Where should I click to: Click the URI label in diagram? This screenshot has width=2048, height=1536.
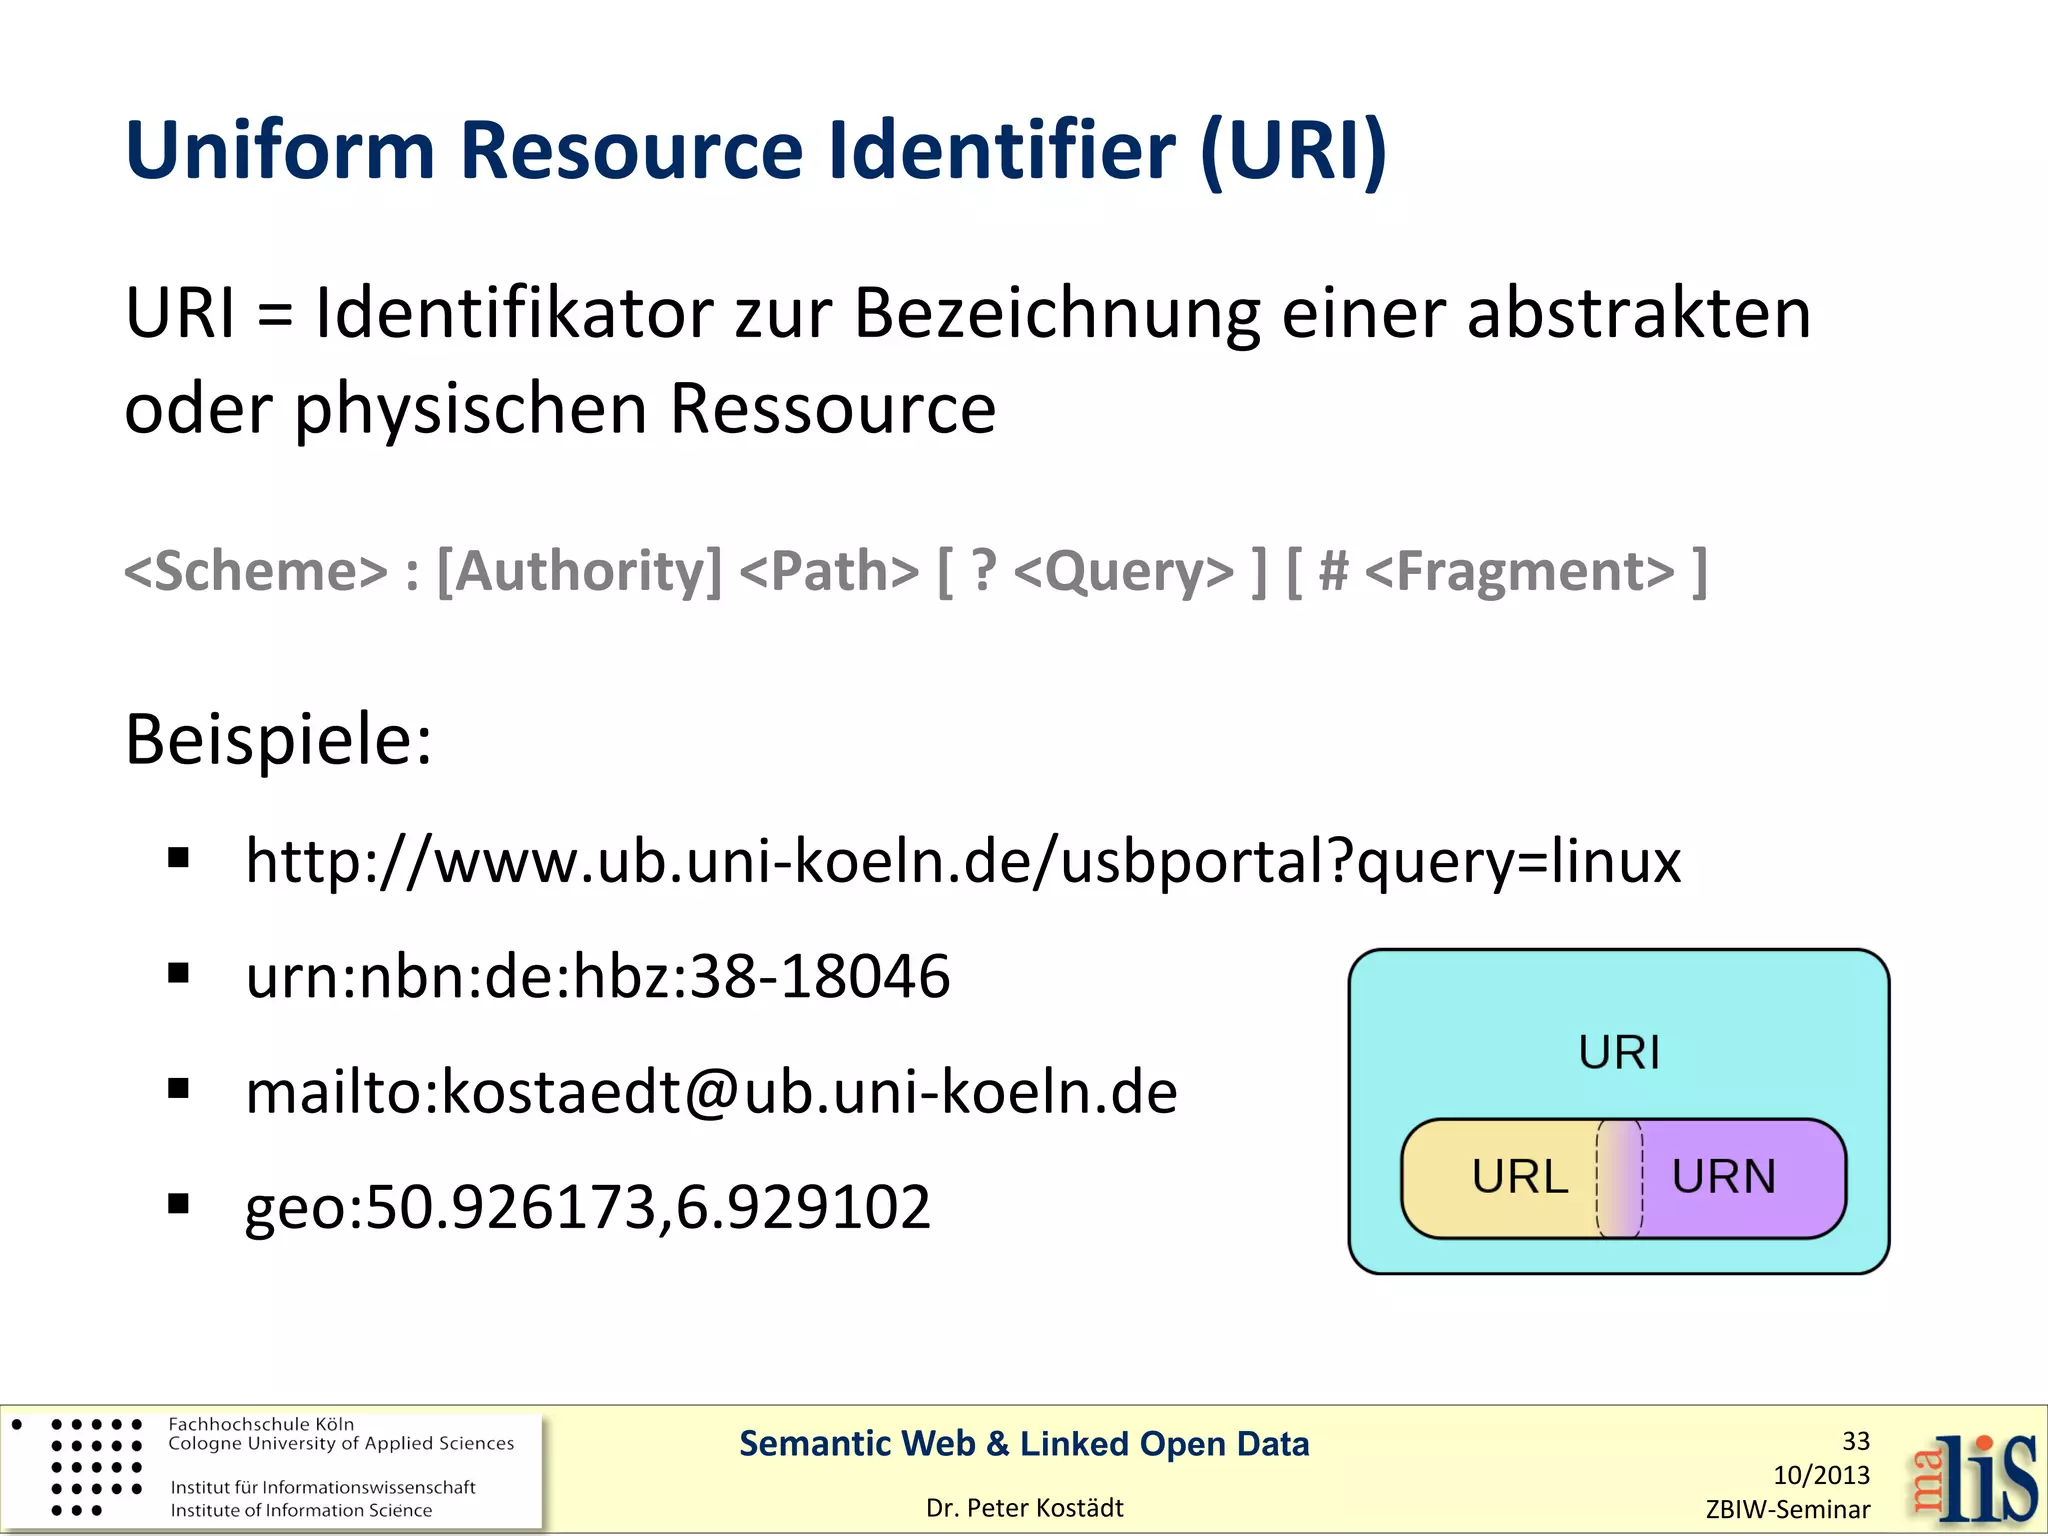(1619, 1052)
